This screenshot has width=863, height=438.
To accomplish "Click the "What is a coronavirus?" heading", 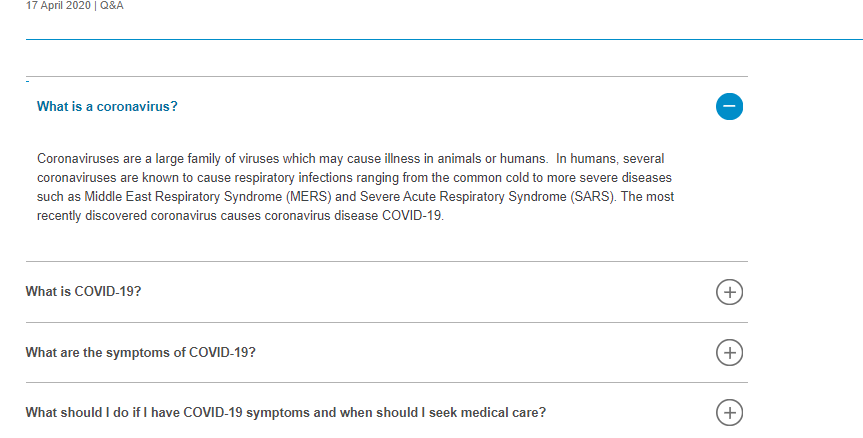I will click(x=107, y=106).
